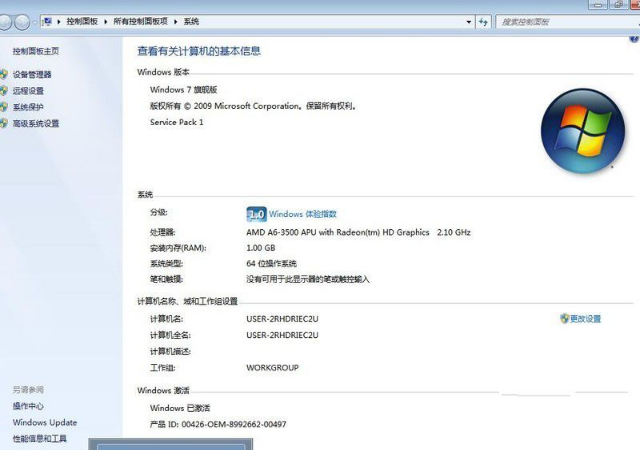Open 高级系统设置 link
641x451 pixels.
tap(36, 123)
